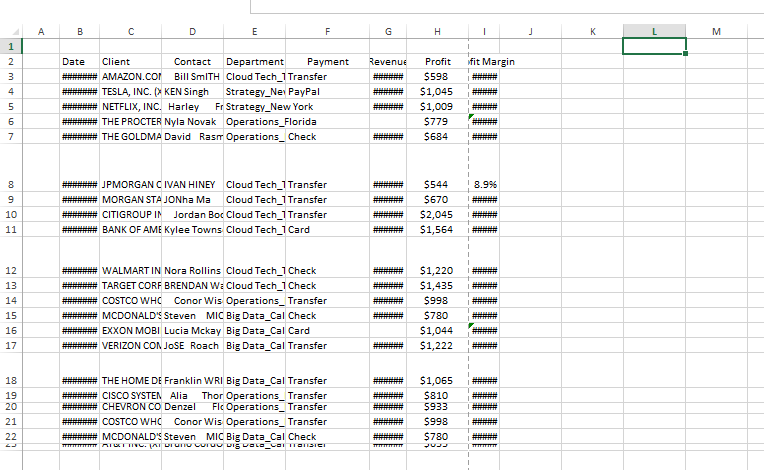
Task: Select the Operations_Florida department cell
Action: (254, 122)
